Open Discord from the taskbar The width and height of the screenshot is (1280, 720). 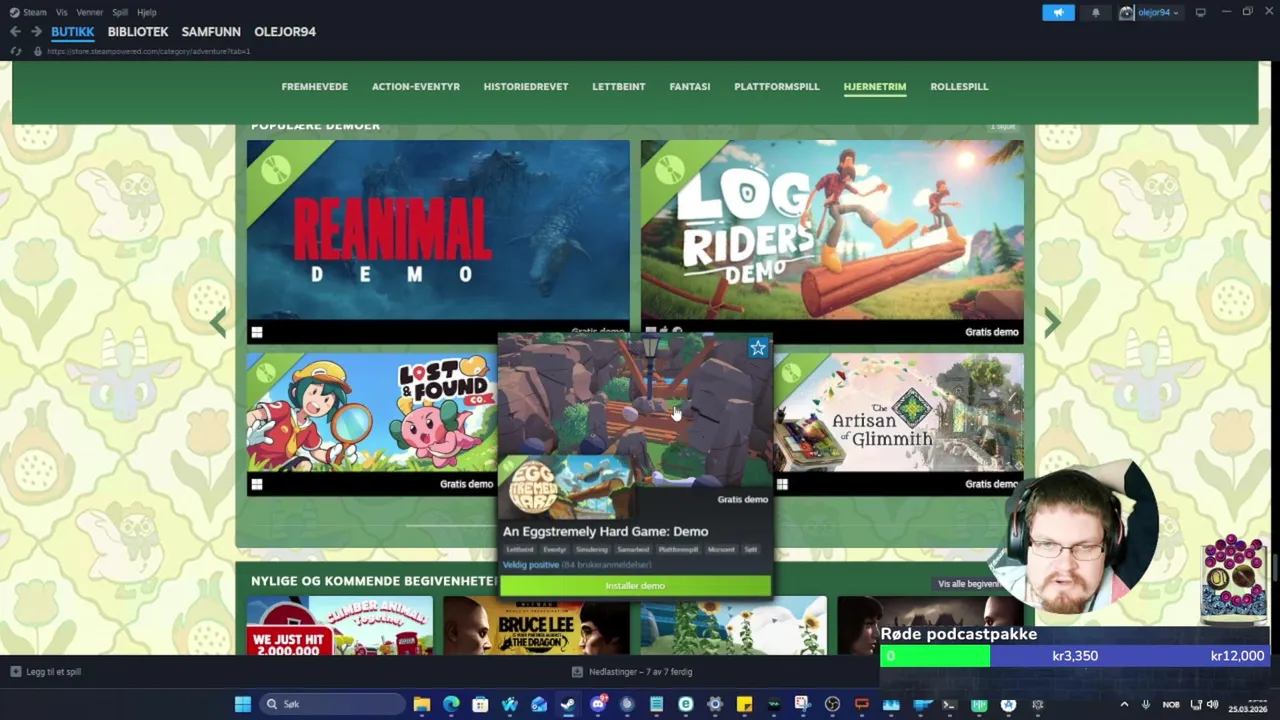[598, 705]
